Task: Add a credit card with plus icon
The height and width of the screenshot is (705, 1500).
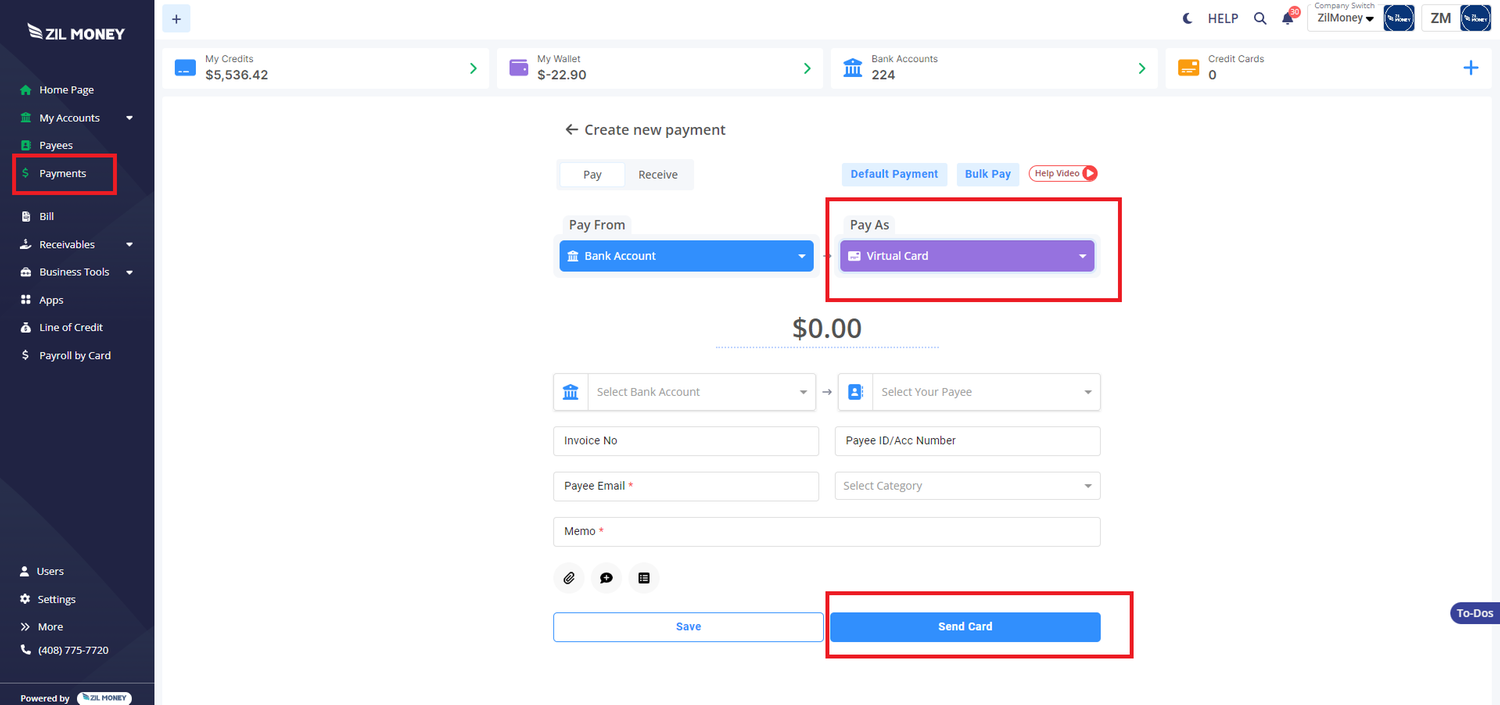Action: (1471, 68)
